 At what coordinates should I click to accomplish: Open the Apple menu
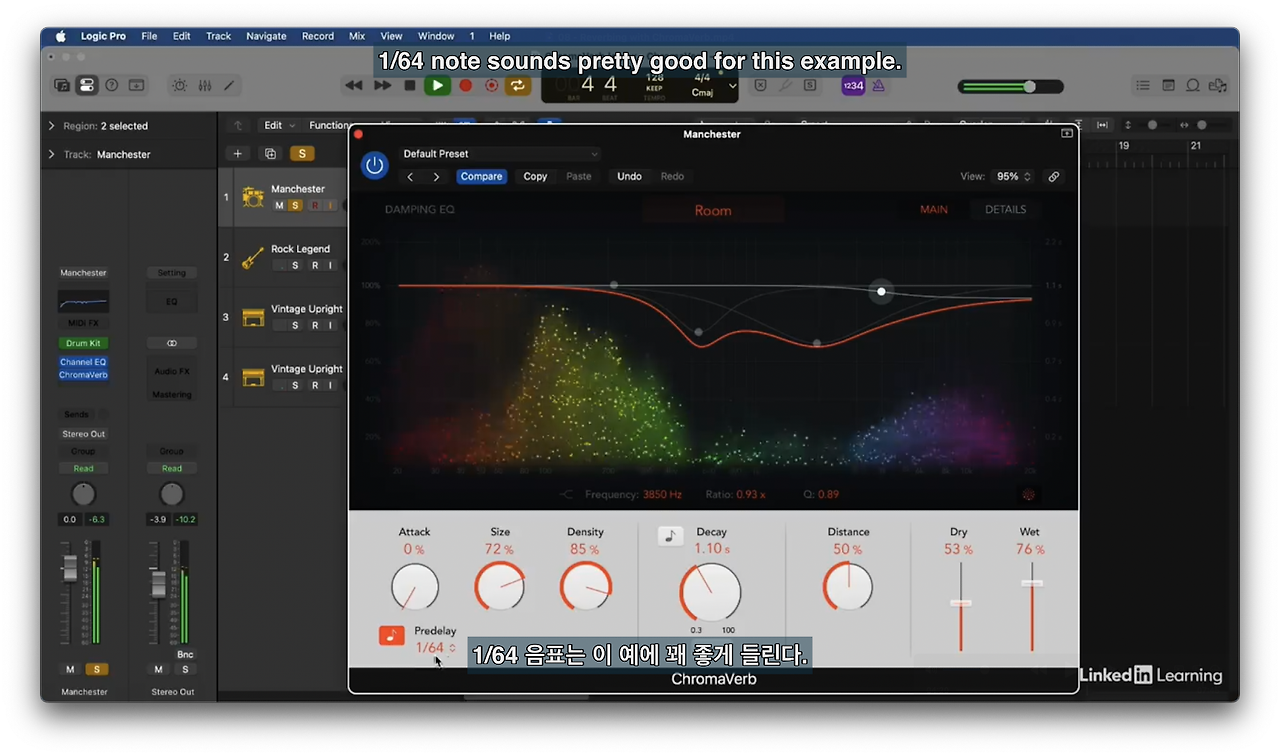tap(60, 36)
